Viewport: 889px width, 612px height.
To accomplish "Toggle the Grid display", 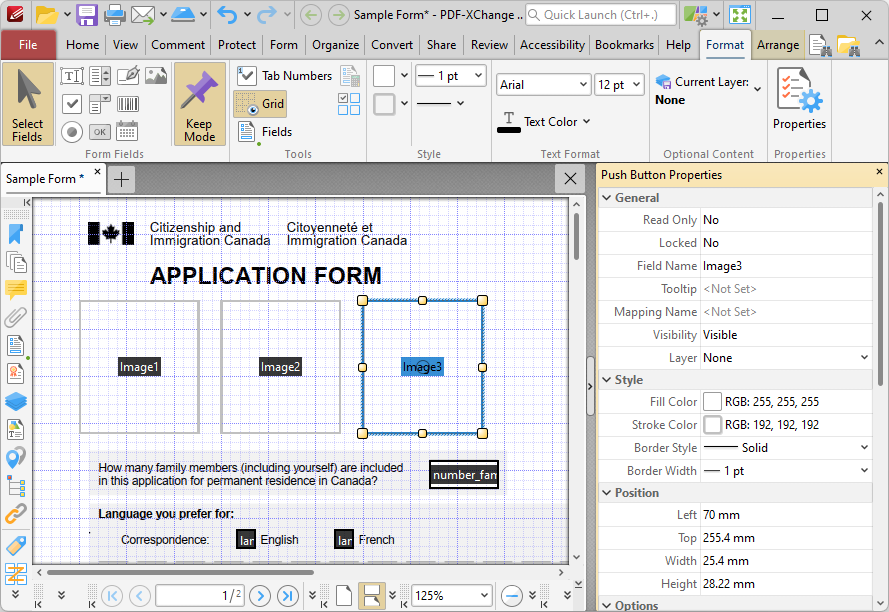I will pos(260,104).
